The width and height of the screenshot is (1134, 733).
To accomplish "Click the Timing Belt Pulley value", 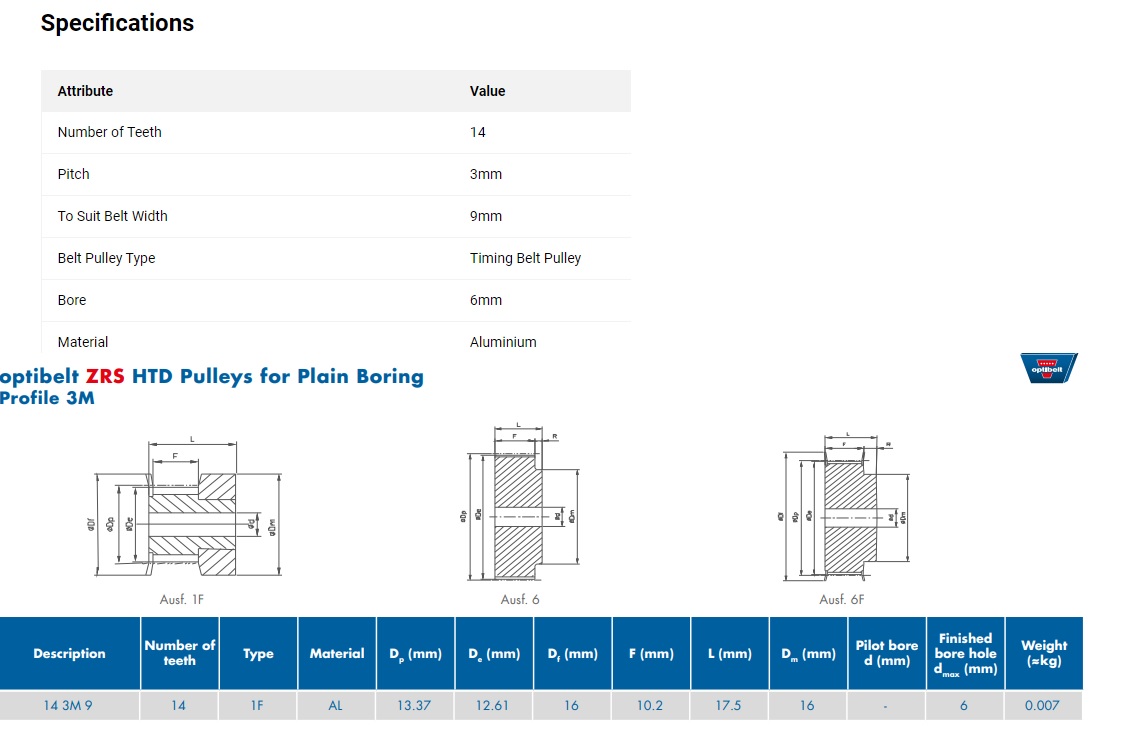I will pos(526,258).
